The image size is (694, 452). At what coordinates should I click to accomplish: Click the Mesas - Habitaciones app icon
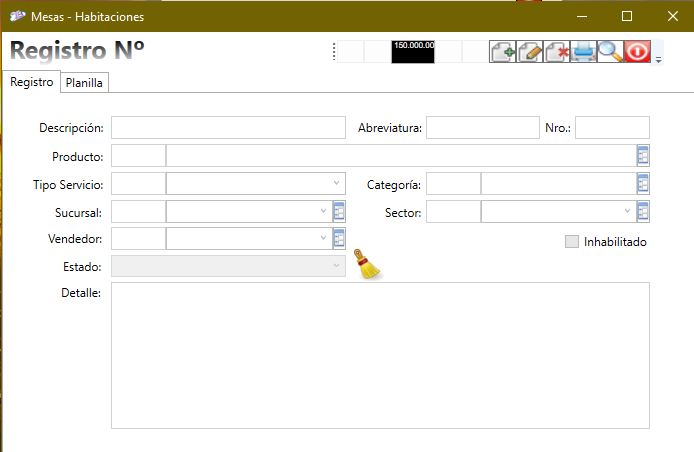[x=17, y=16]
